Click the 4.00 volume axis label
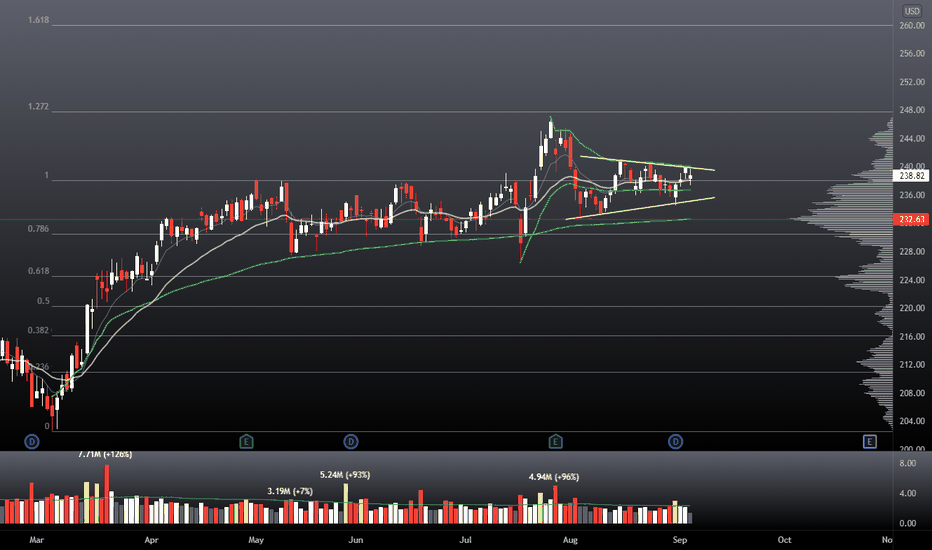Viewport: 932px width, 550px height. tap(908, 494)
